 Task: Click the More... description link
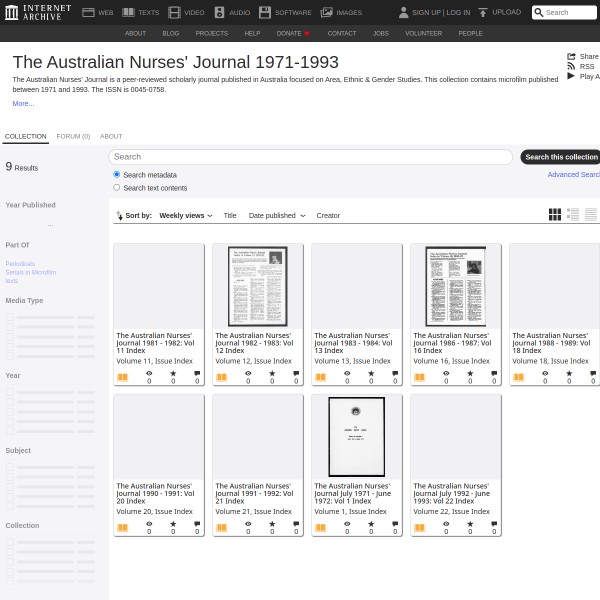click(x=23, y=103)
